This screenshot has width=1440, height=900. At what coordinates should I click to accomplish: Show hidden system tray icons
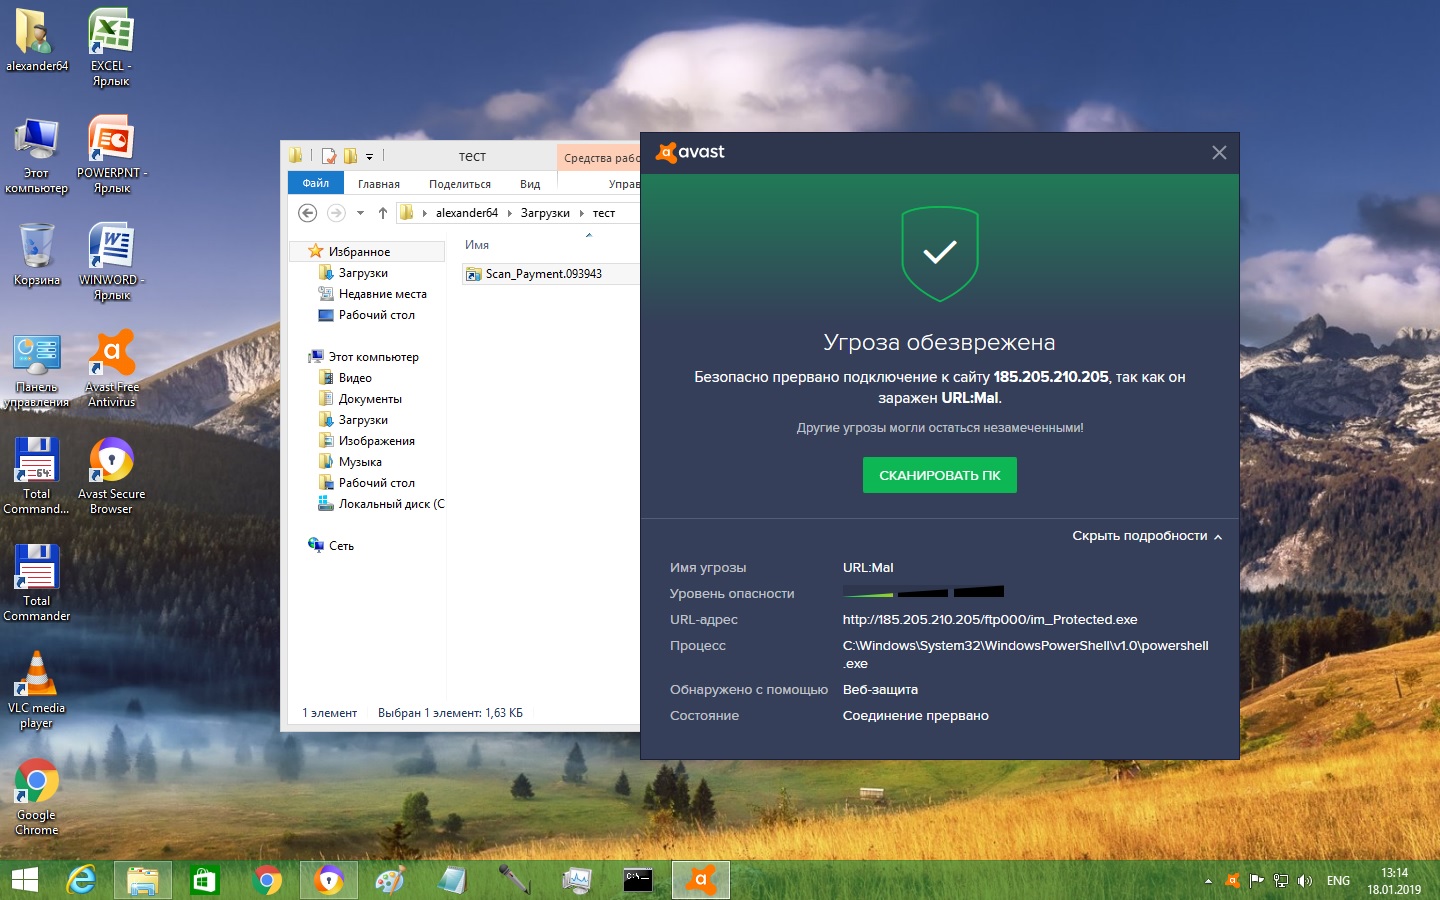pyautogui.click(x=1208, y=881)
